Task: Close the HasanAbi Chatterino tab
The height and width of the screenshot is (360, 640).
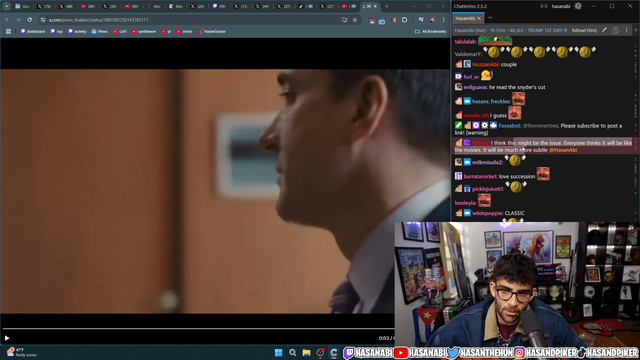Action: (x=479, y=18)
